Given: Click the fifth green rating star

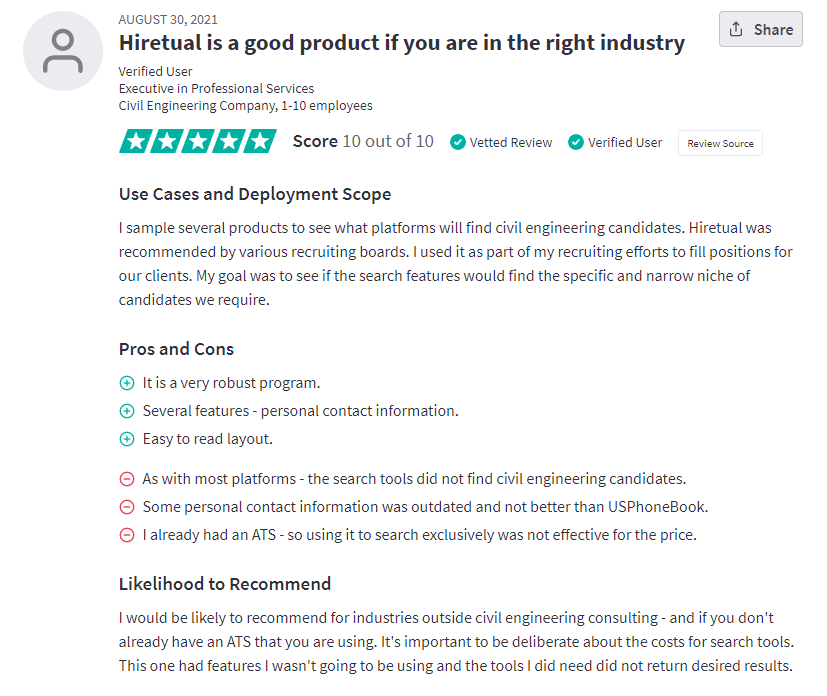Looking at the screenshot, I should point(260,141).
